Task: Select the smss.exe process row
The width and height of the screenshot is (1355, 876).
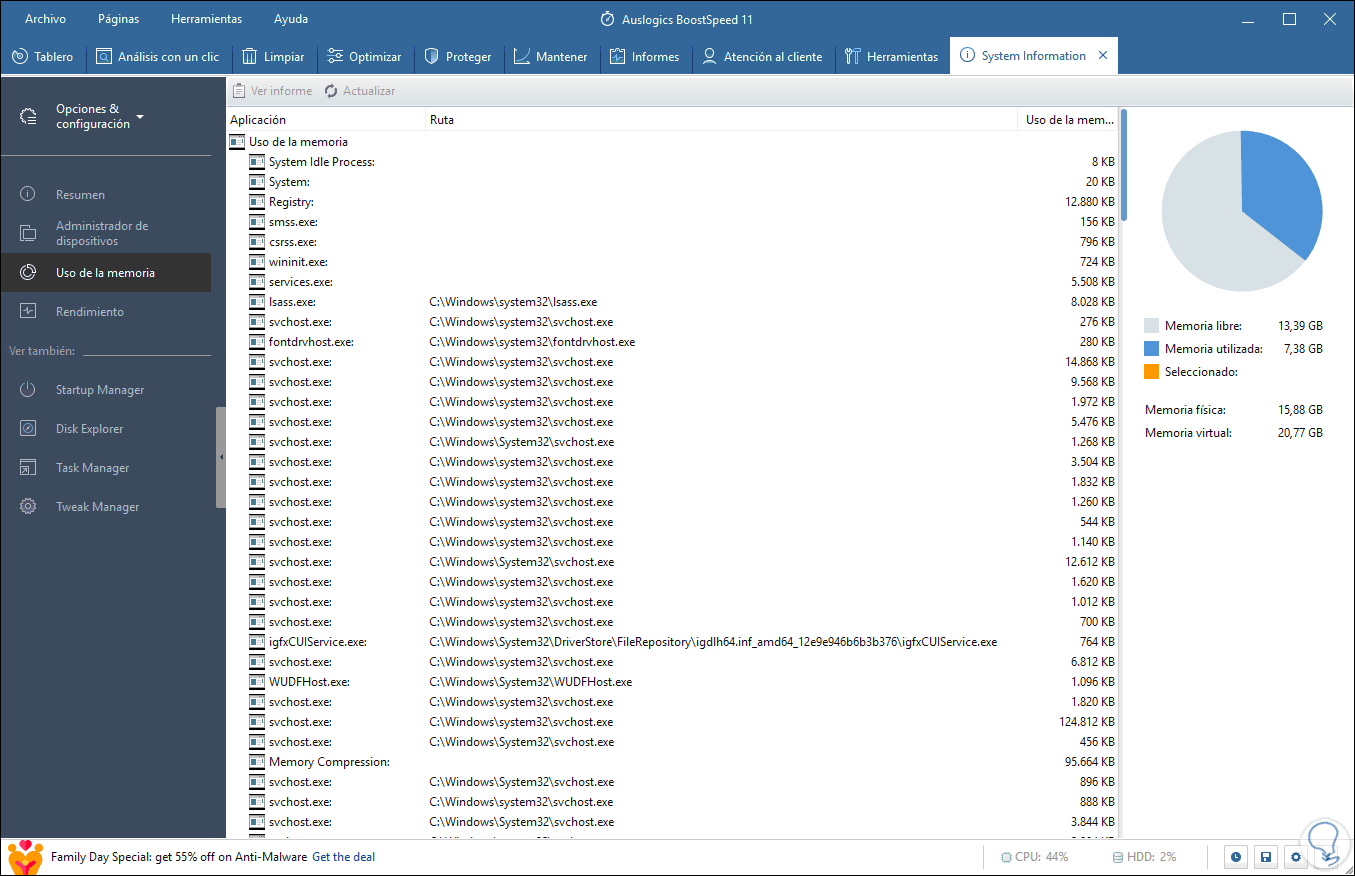Action: [x=672, y=222]
